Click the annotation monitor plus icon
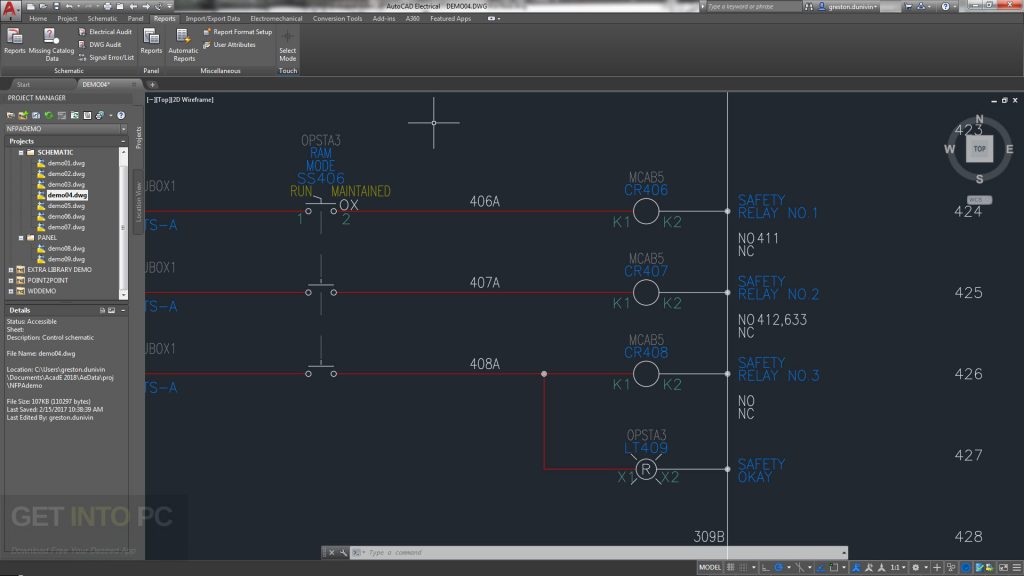1024x576 pixels. pyautogui.click(x=937, y=568)
